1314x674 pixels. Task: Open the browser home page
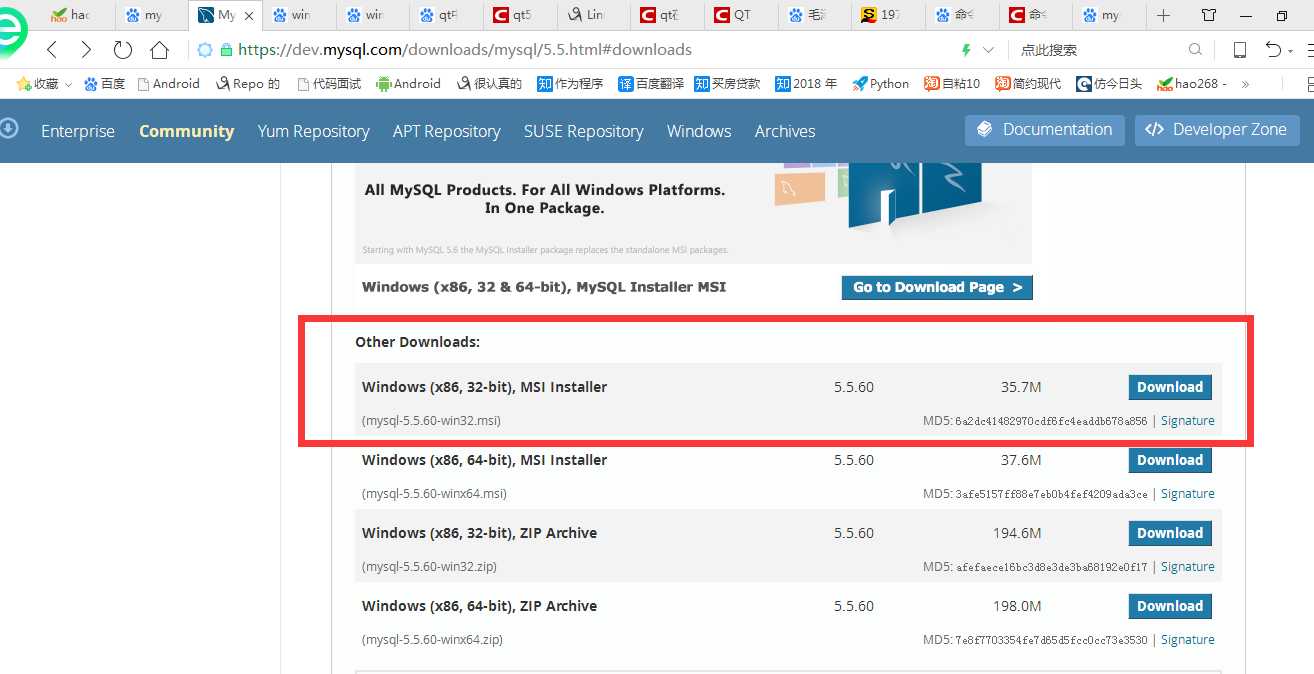click(x=159, y=50)
